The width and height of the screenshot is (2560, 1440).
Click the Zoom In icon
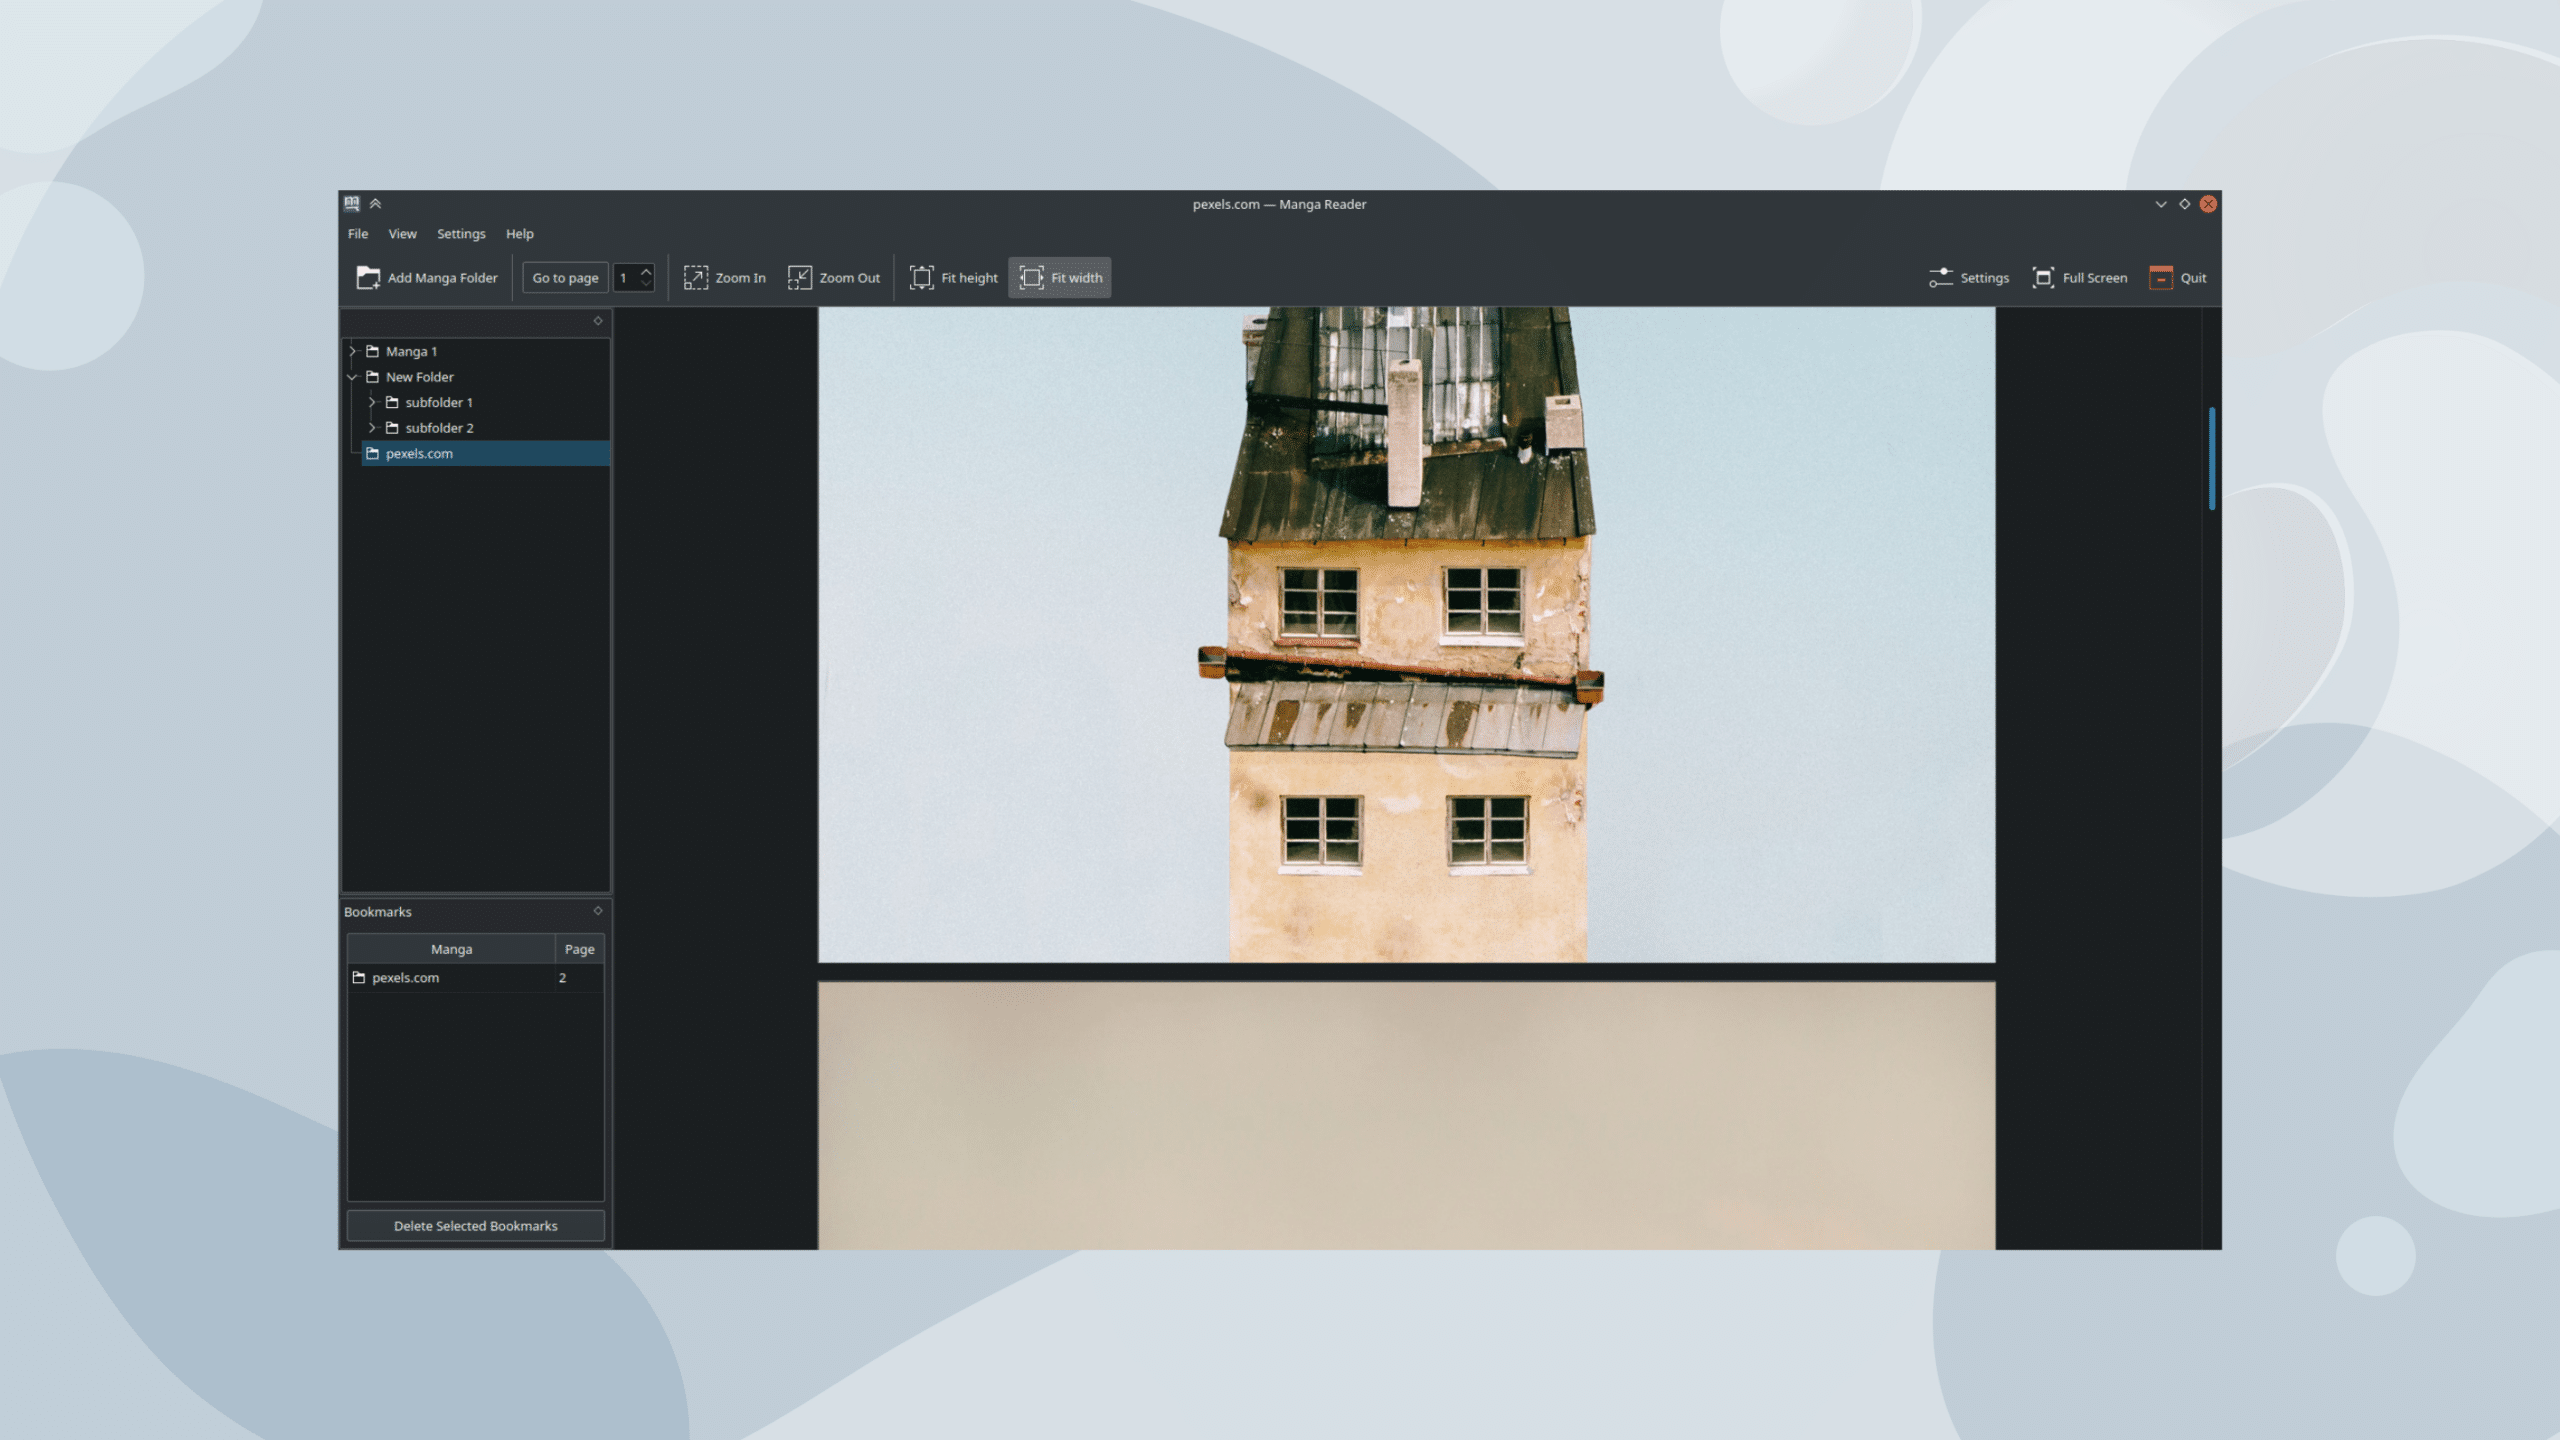click(696, 278)
